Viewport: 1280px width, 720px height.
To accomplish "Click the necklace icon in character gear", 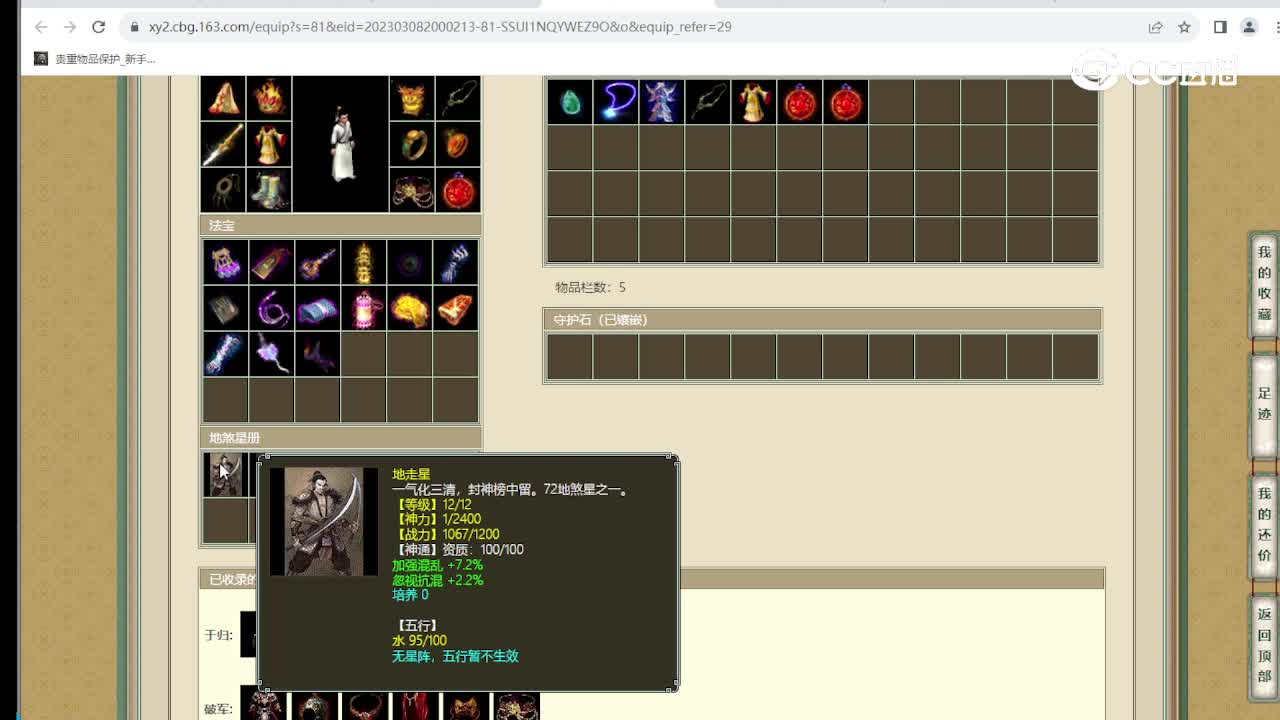I will 457,98.
